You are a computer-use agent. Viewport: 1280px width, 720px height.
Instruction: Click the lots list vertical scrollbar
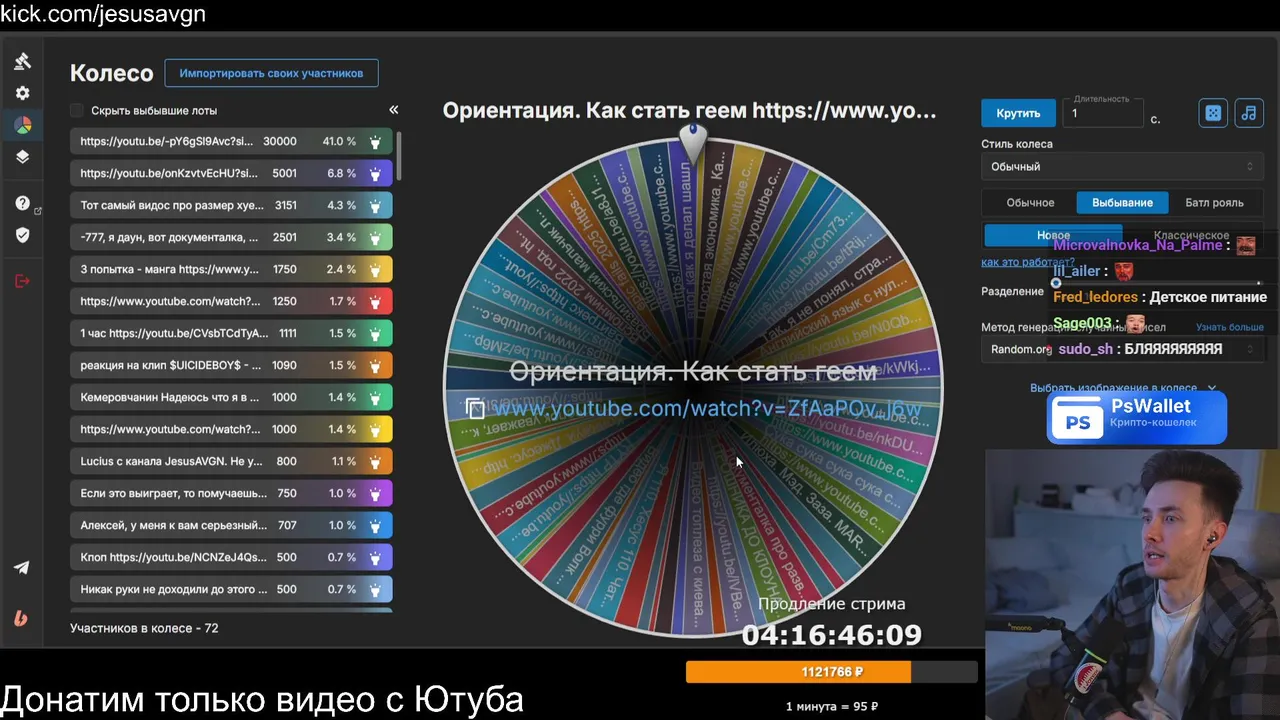pos(398,156)
